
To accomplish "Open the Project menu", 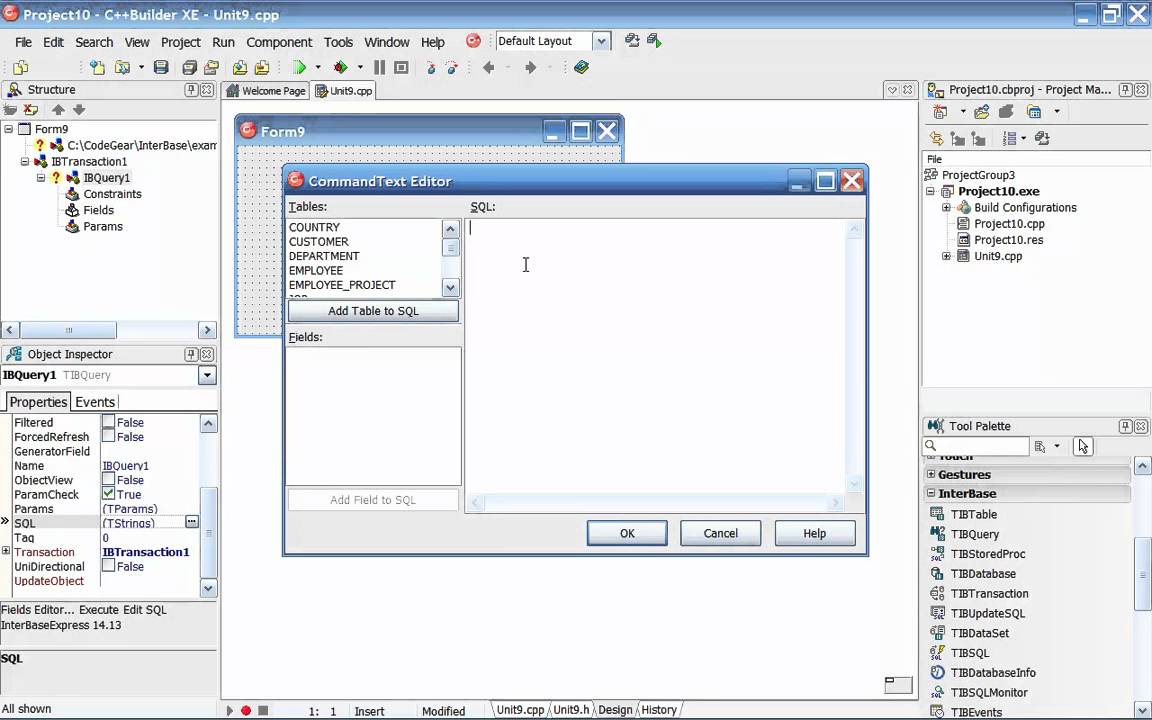I will (181, 43).
